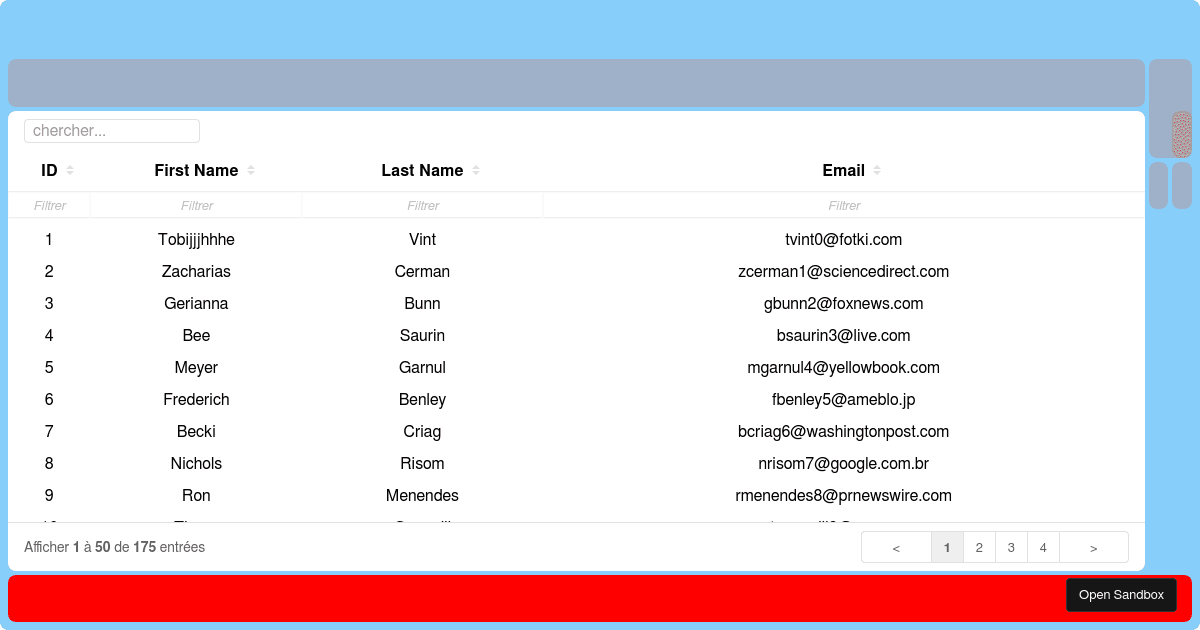Toggle First Name sorting state

click(x=249, y=170)
